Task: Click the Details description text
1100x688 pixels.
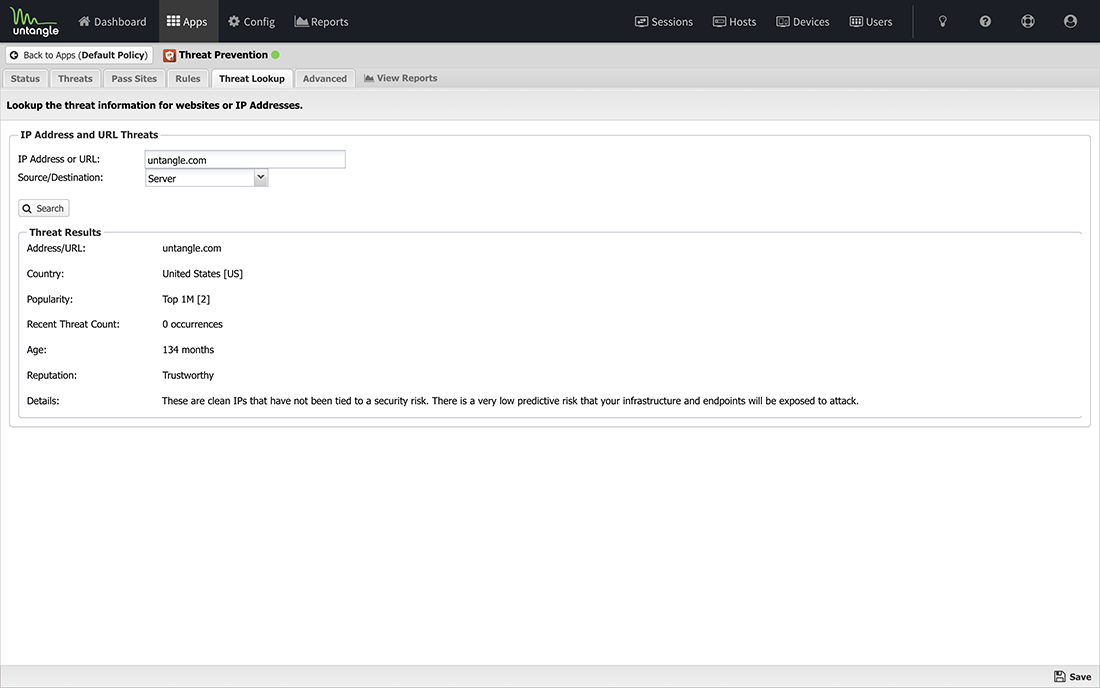Action: [x=510, y=400]
